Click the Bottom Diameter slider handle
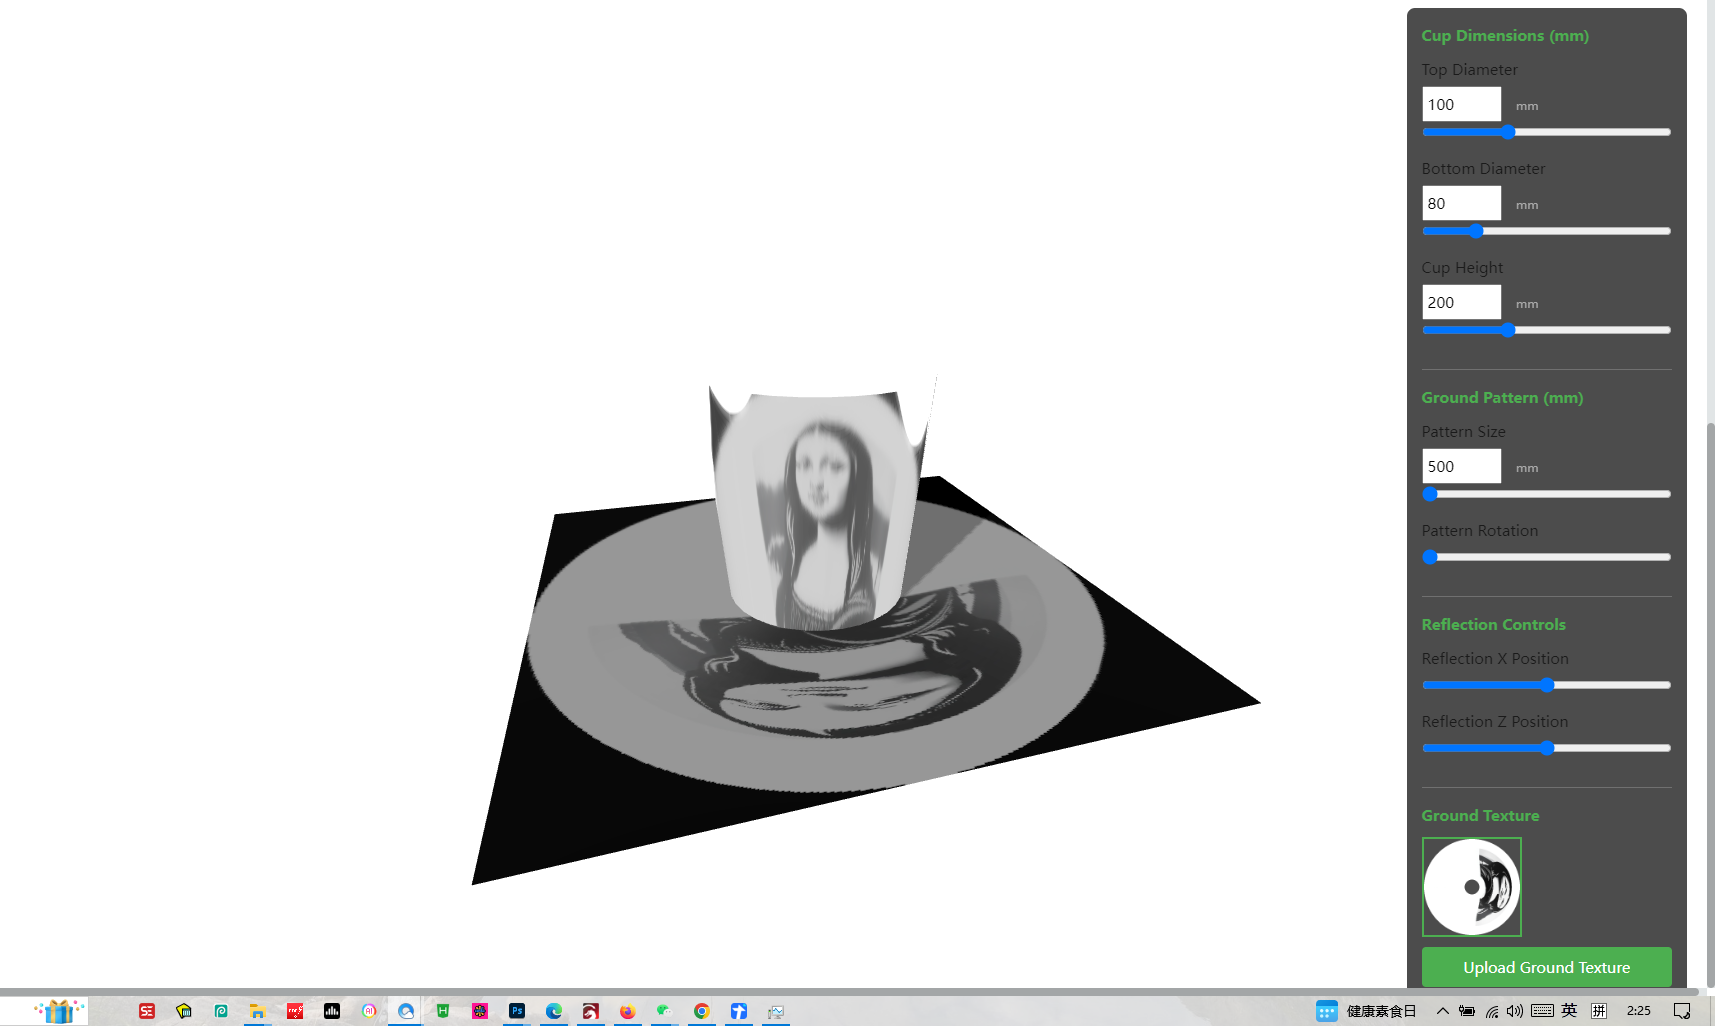Image resolution: width=1715 pixels, height=1026 pixels. (x=1476, y=231)
